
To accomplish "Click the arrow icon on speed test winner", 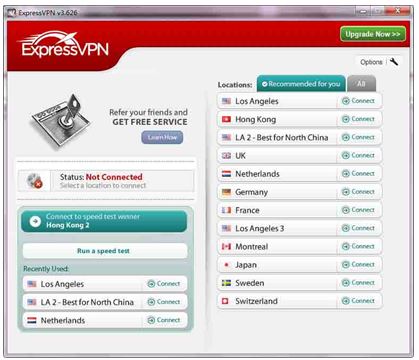I will click(x=35, y=221).
